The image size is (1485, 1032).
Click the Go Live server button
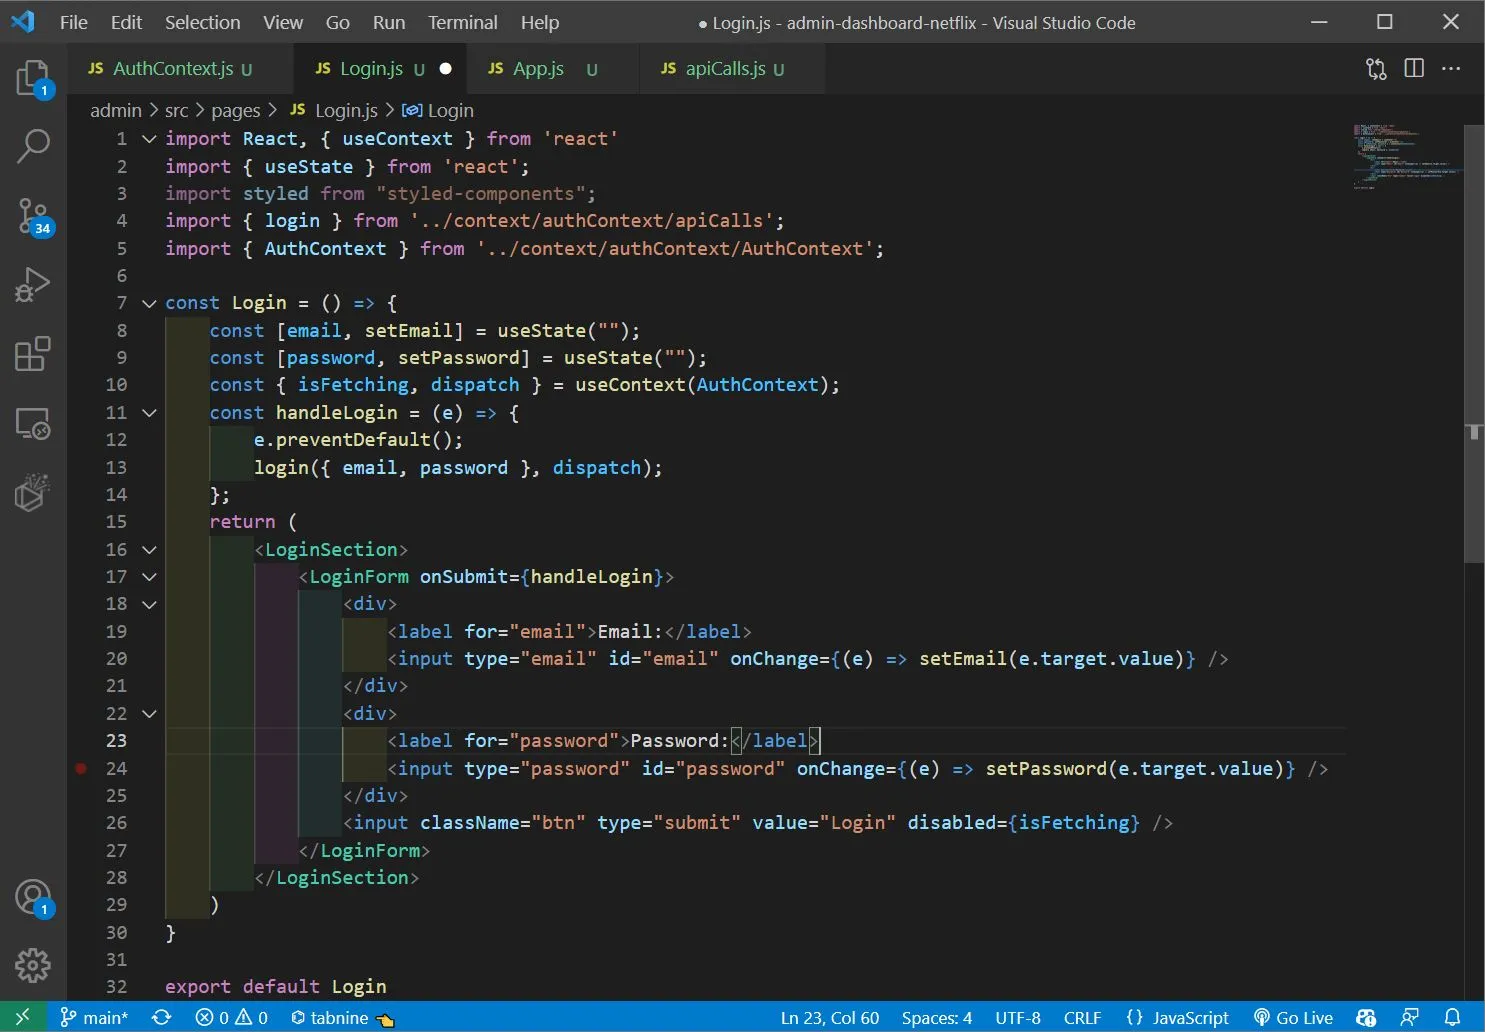click(x=1293, y=1017)
